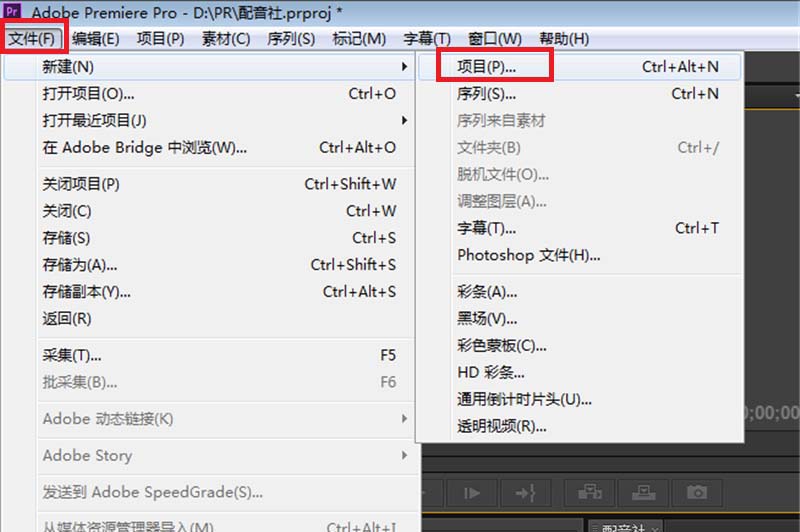Open the 标记(M) menu
Image resolution: width=800 pixels, height=532 pixels.
359,39
